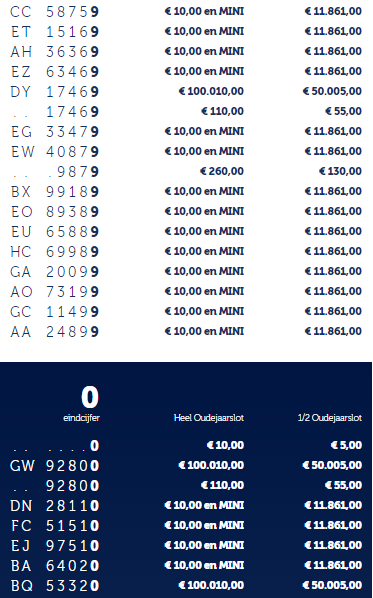The height and width of the screenshot is (598, 373).
Task: Select lot number DN 28110
Action: pos(55,506)
